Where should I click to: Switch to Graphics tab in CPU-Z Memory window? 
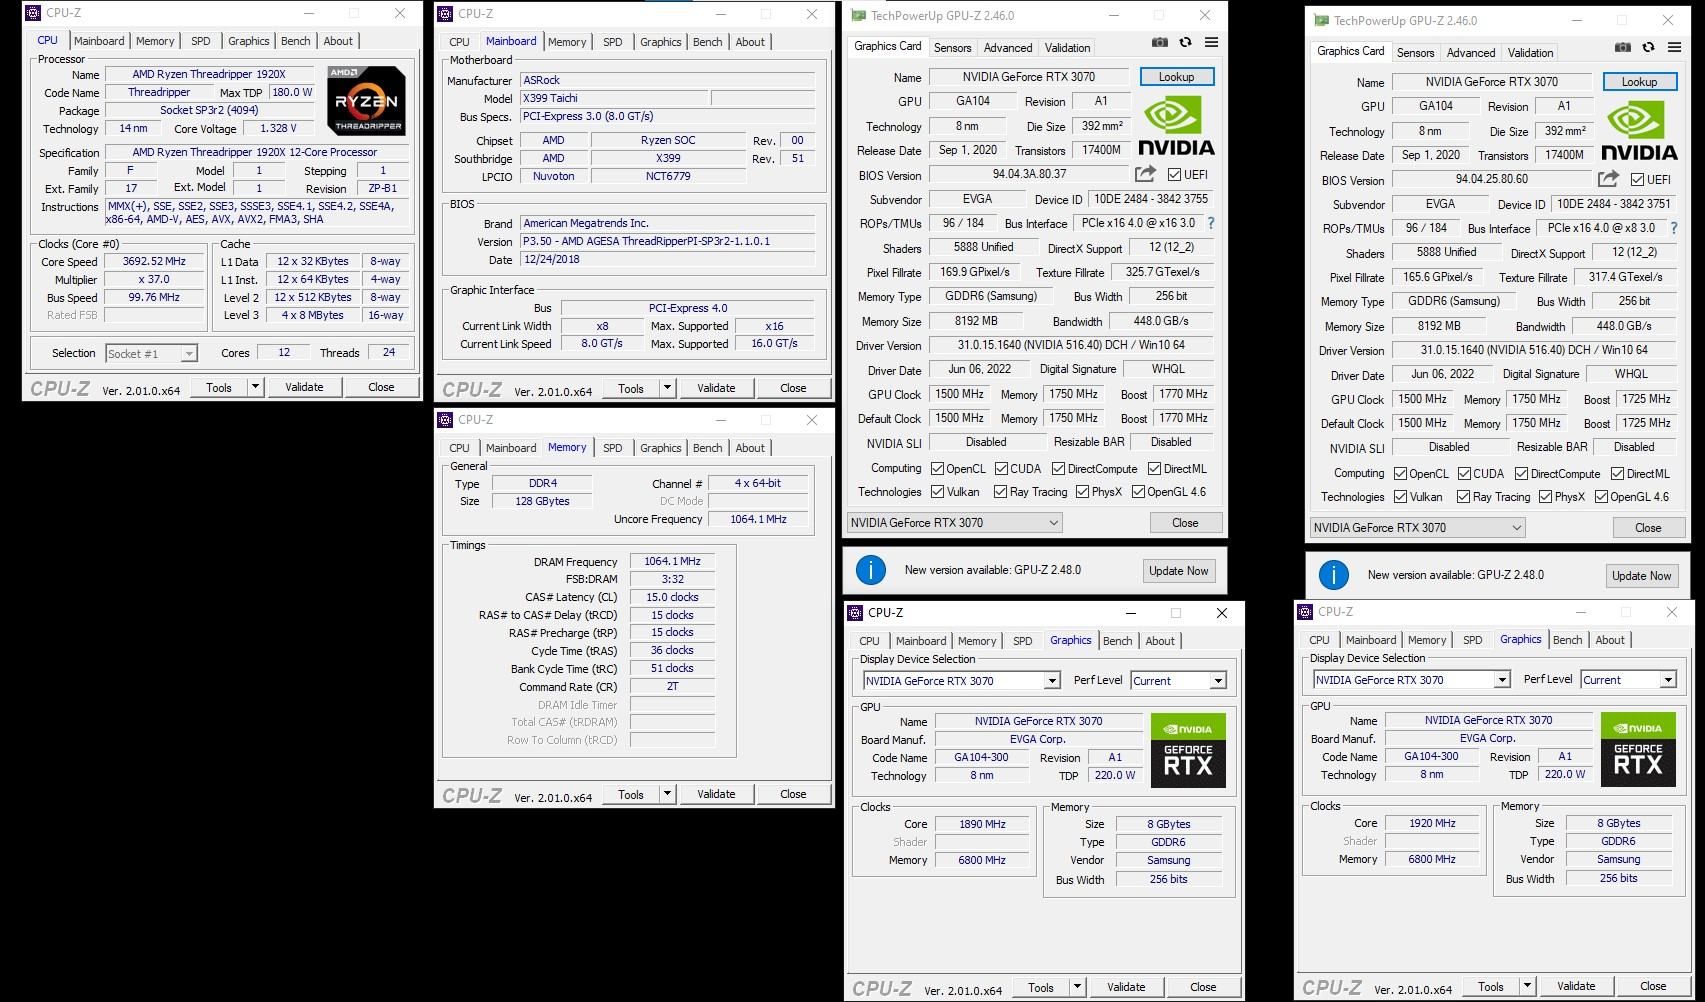point(661,448)
